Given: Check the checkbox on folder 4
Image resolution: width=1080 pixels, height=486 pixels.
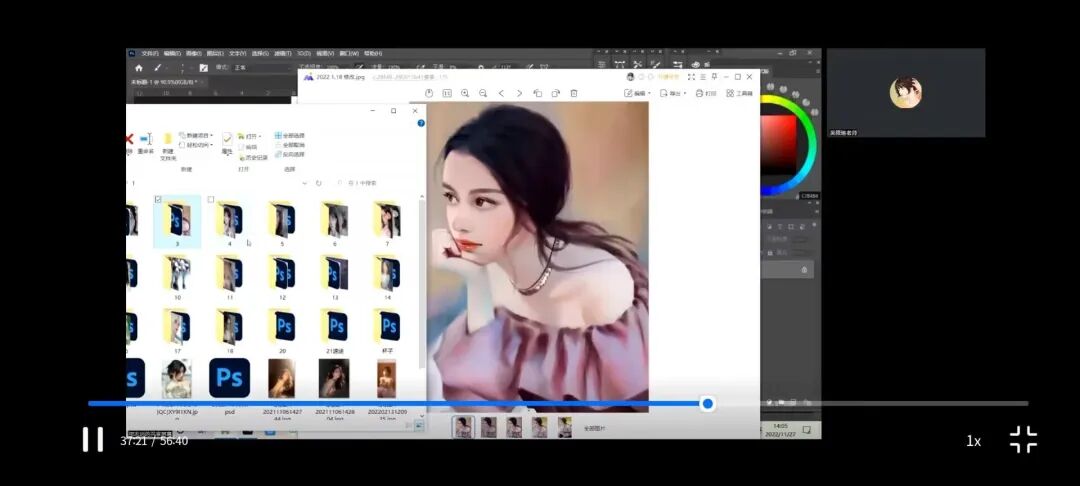Looking at the screenshot, I should (x=211, y=200).
